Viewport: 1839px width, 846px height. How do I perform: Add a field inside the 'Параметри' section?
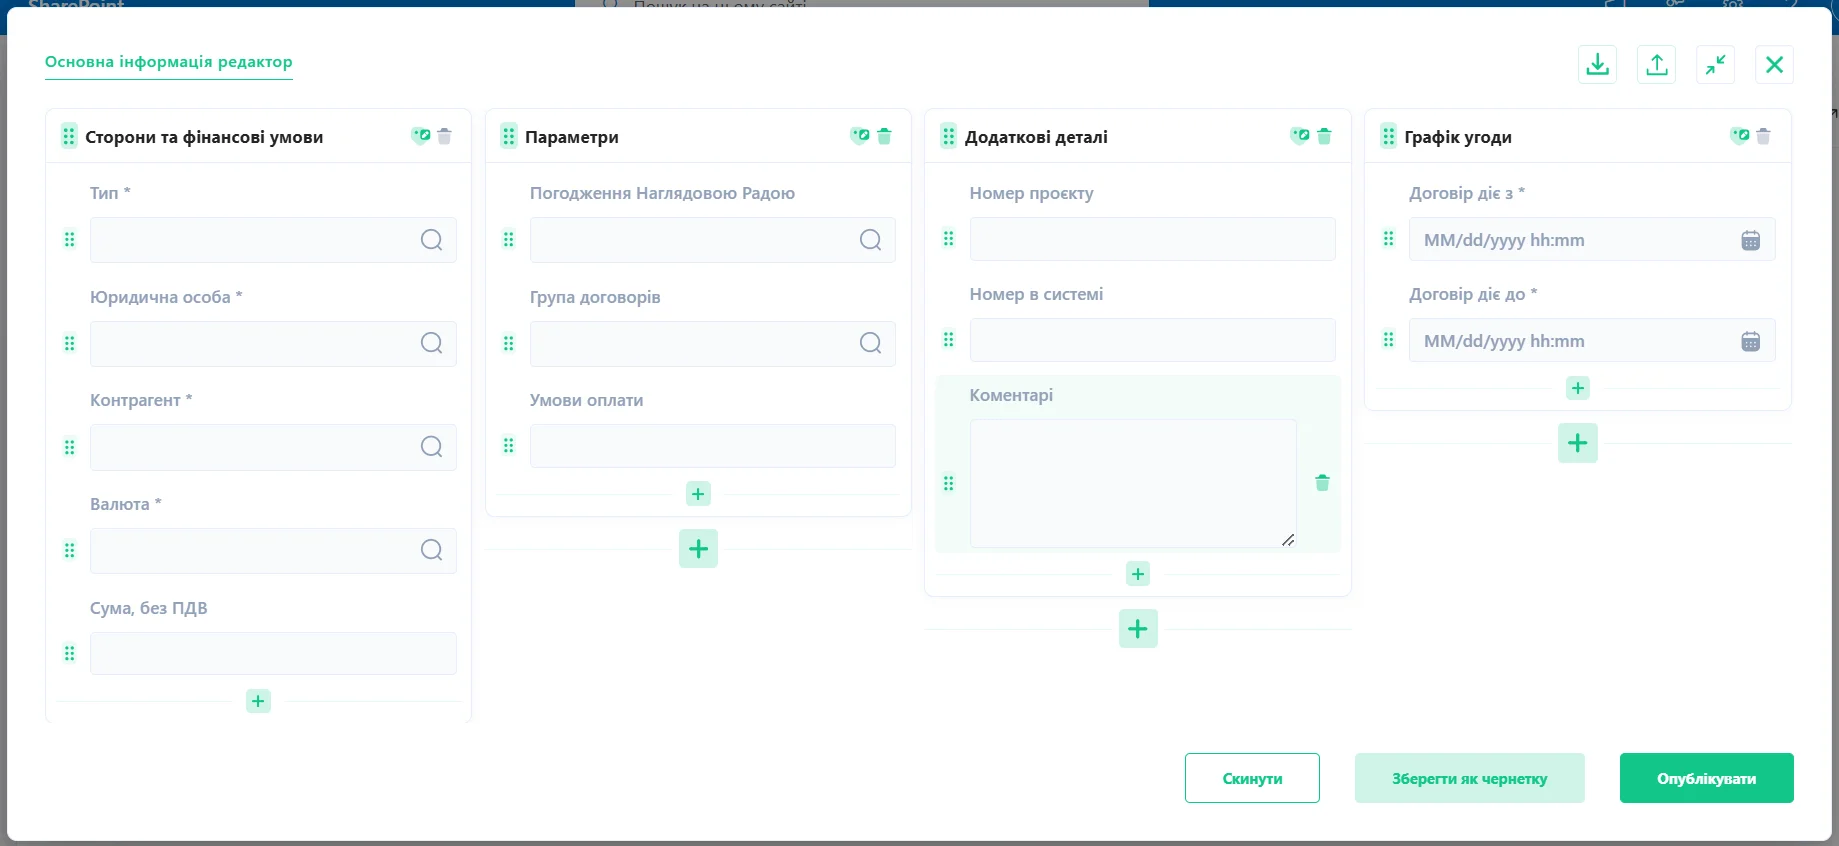click(x=698, y=494)
